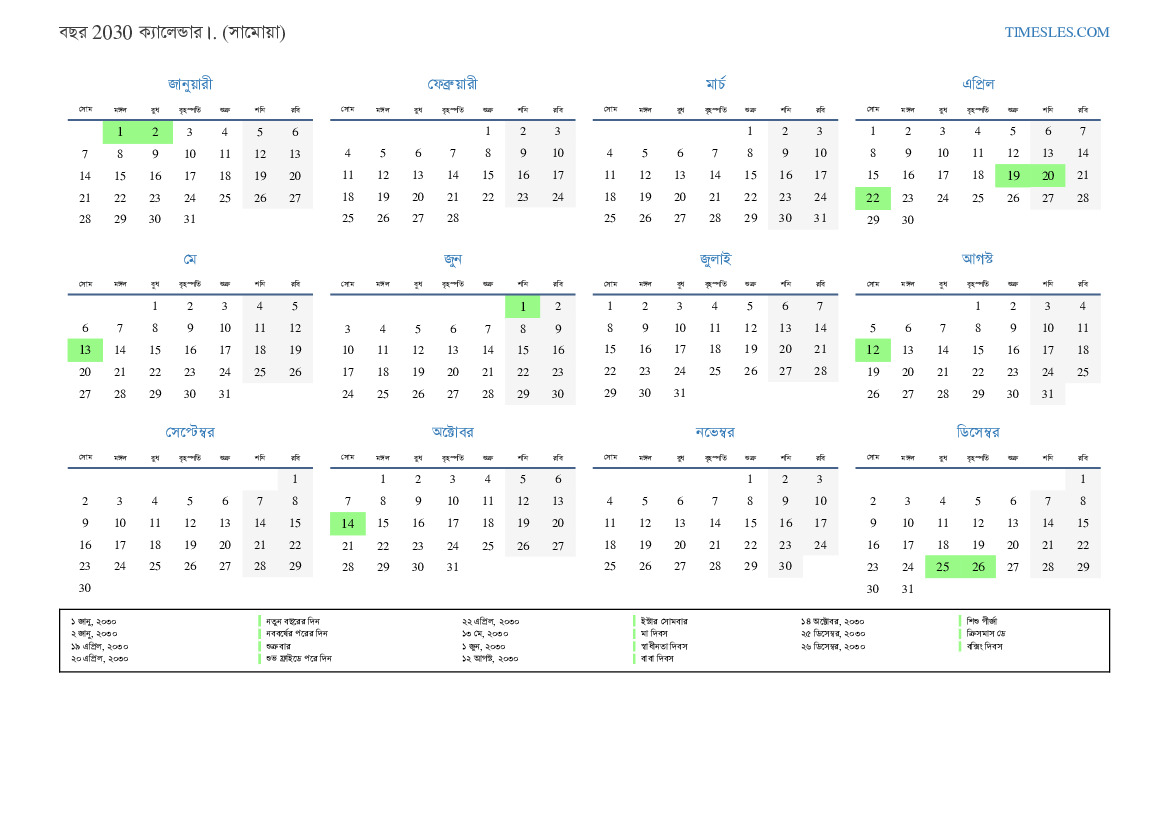This screenshot has width=1169, height=827.
Task: Click 28 in ফেব্রুয়ারী
Action: pyautogui.click(x=453, y=218)
